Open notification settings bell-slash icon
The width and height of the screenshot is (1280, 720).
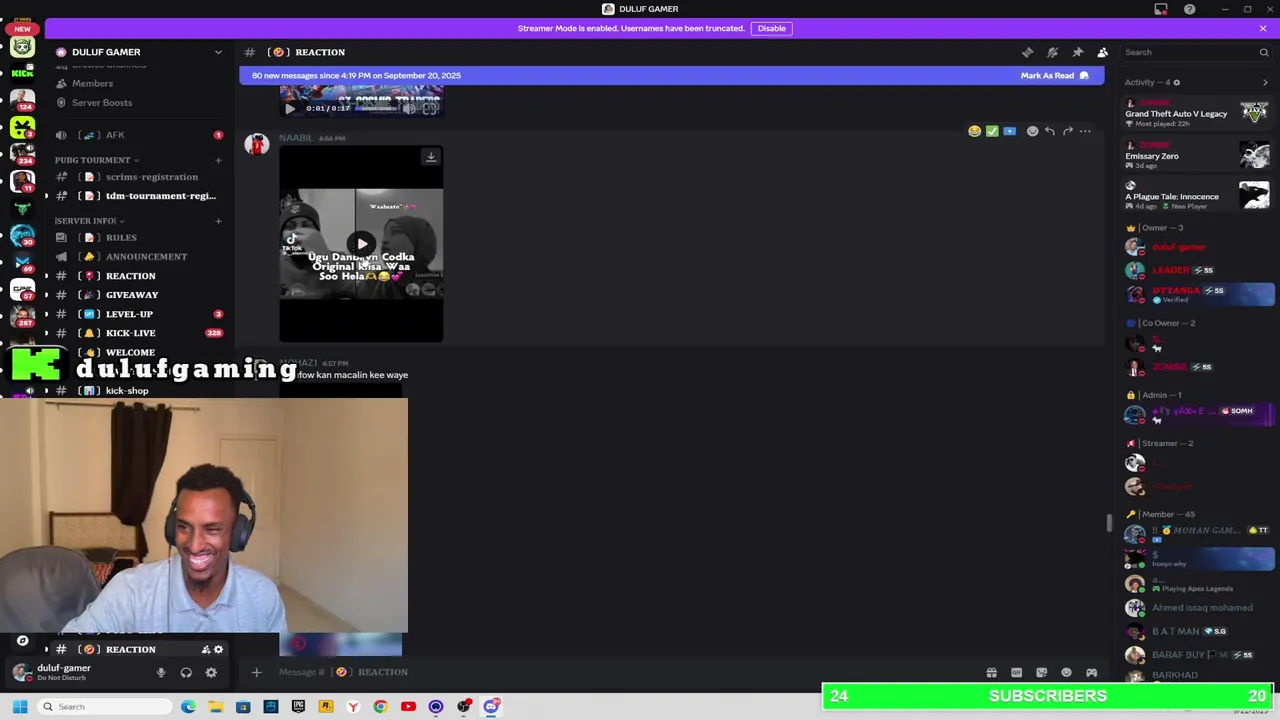click(1052, 52)
